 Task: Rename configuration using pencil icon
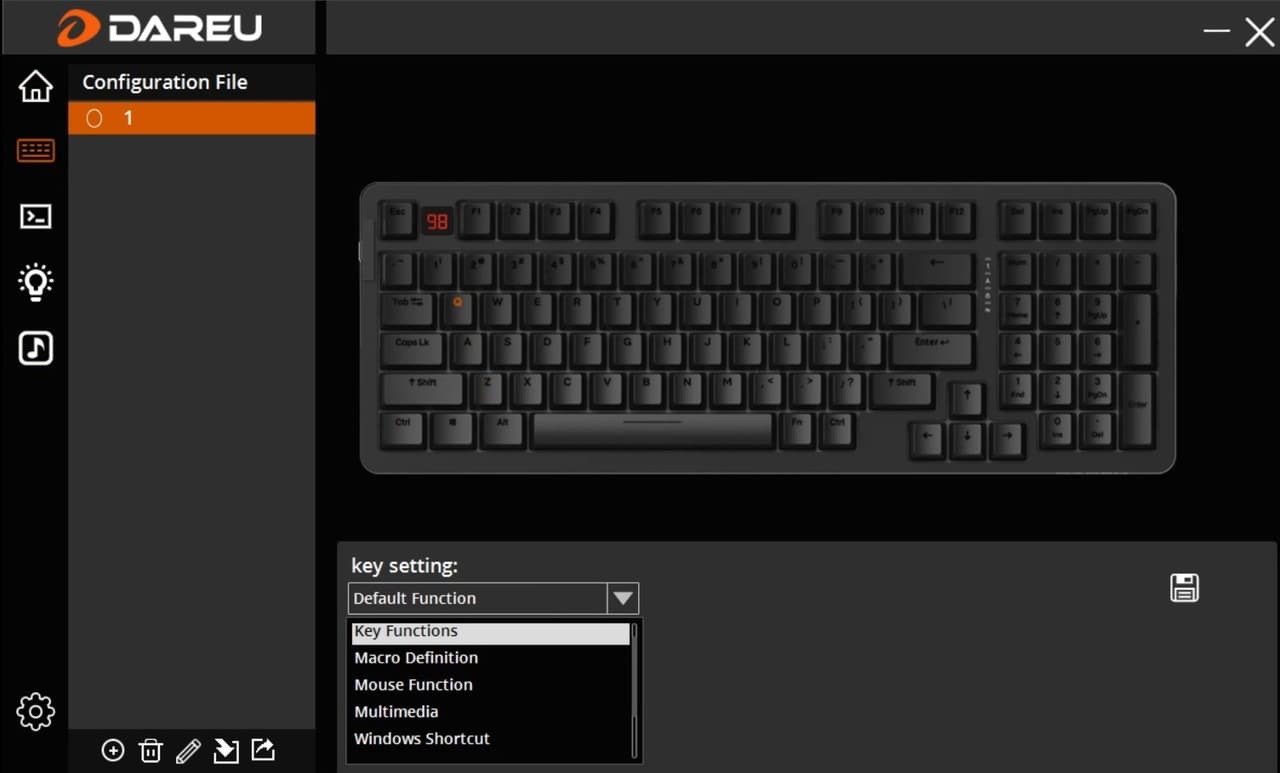188,750
